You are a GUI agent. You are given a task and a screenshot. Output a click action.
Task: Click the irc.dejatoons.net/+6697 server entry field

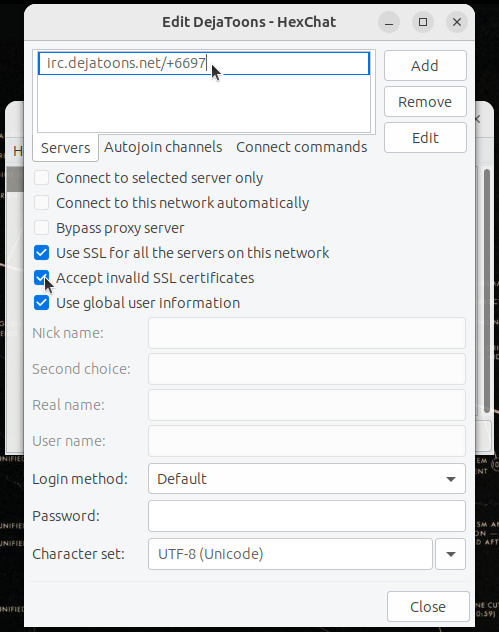[x=204, y=63]
